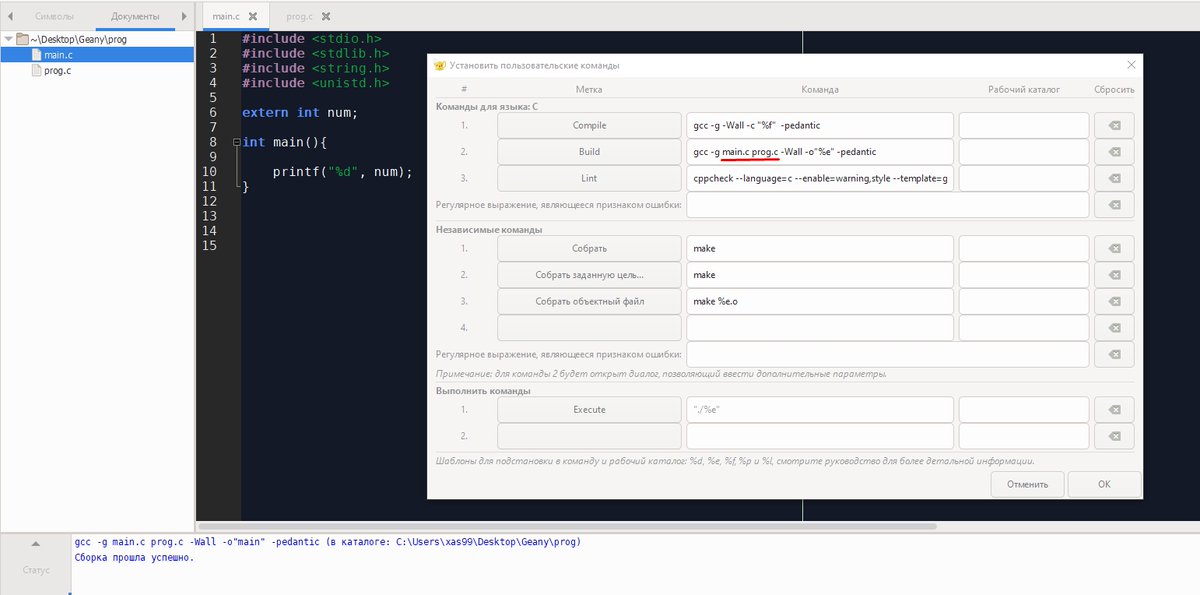Click the empty label button in independent row 4
This screenshot has height=595, width=1200.
point(589,327)
